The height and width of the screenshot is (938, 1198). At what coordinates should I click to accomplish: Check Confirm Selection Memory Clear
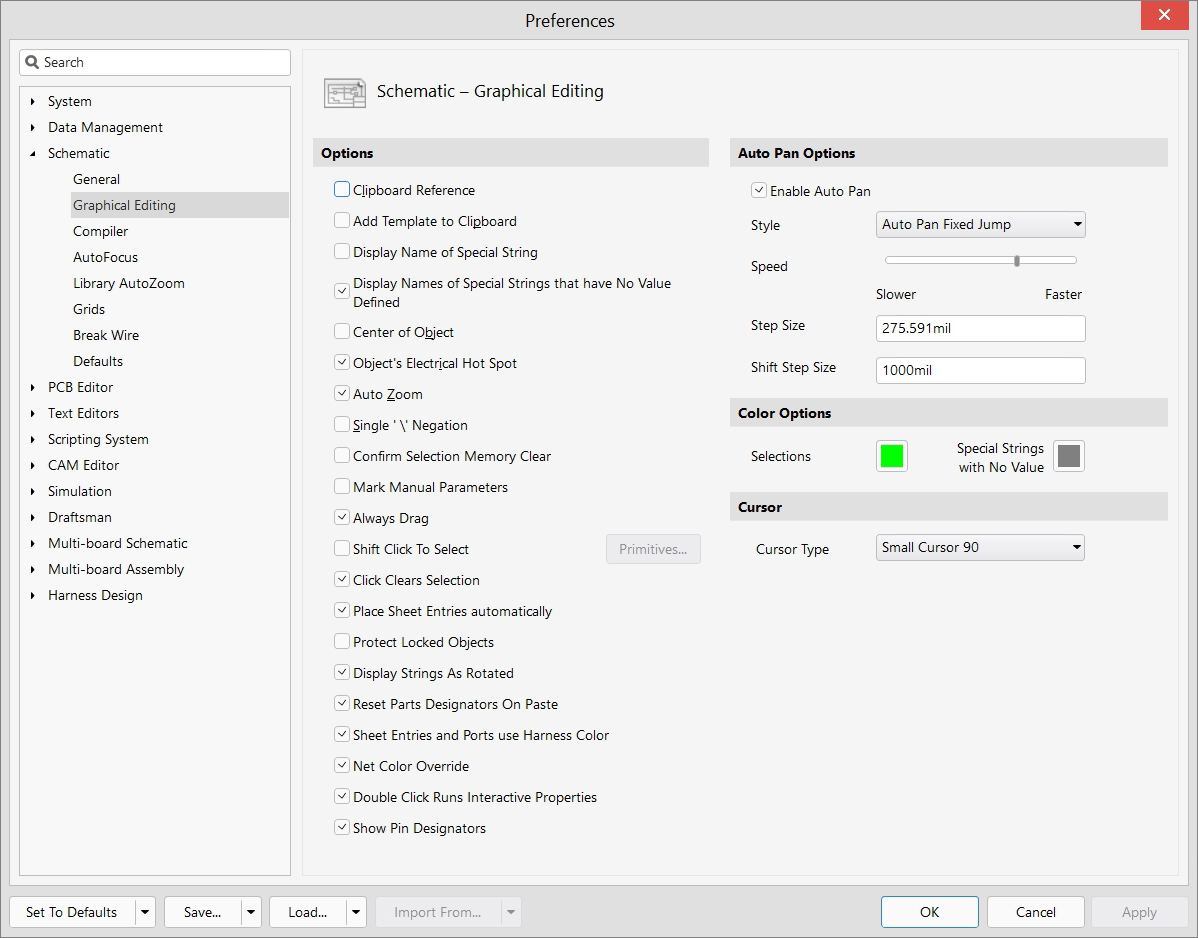[342, 455]
